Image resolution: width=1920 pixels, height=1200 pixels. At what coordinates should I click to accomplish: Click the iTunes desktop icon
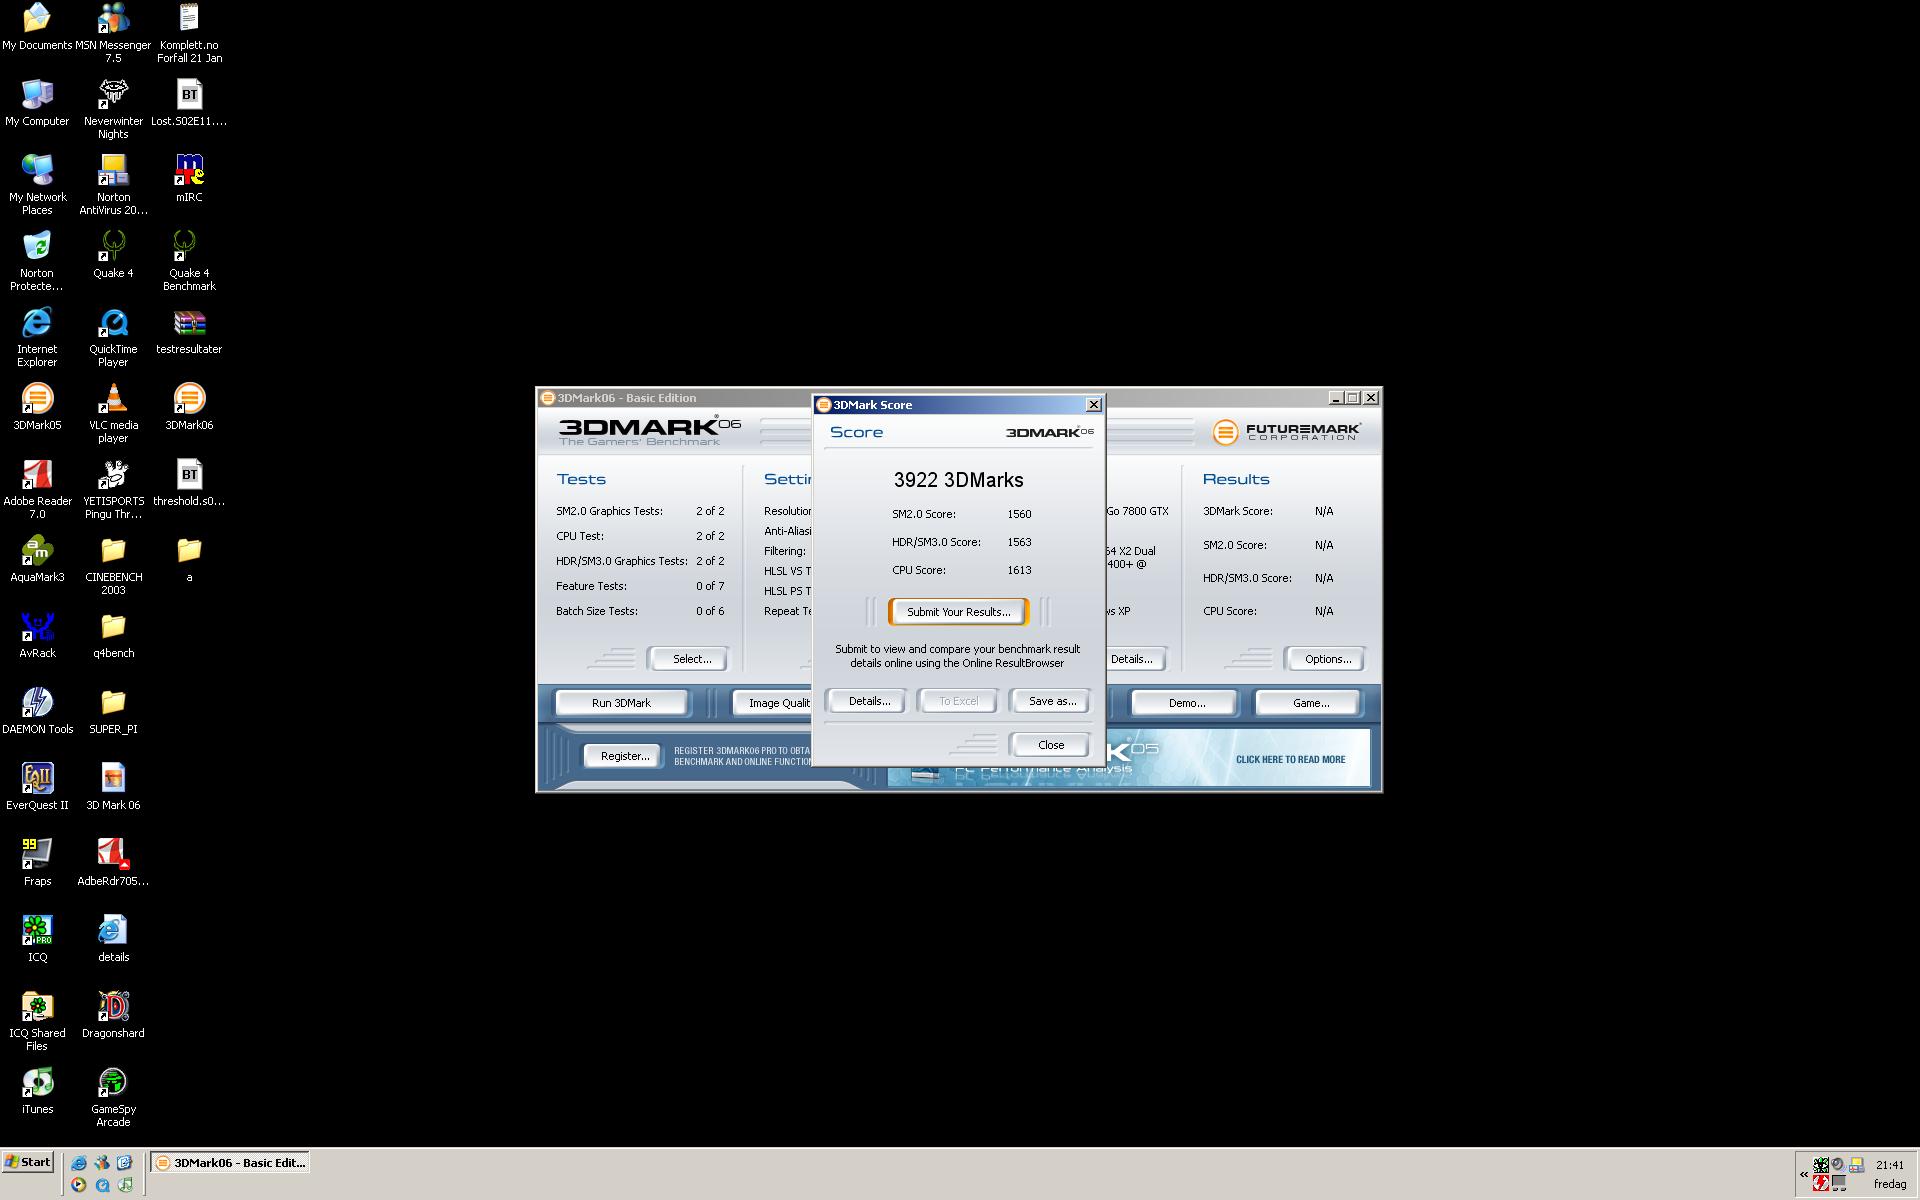tap(37, 1091)
